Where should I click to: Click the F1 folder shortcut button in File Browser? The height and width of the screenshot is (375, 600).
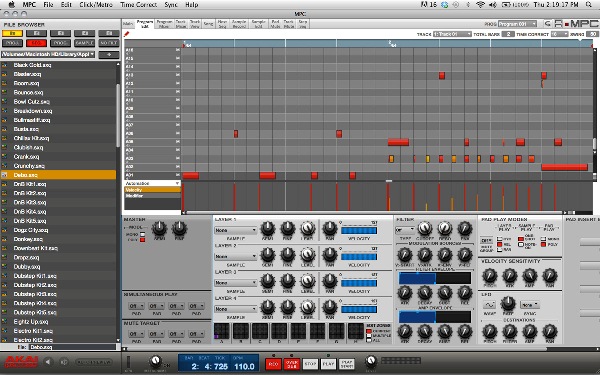coord(12,34)
